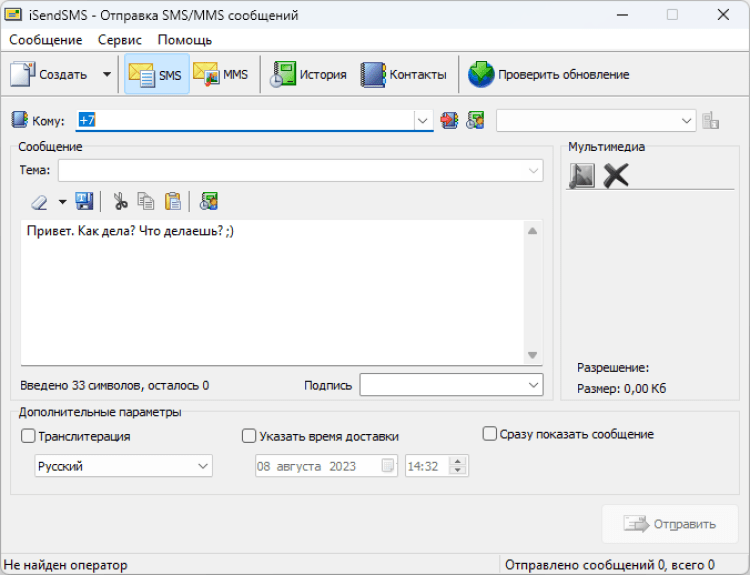Open the История message history
Screen dimensions: 750x575
pos(308,74)
